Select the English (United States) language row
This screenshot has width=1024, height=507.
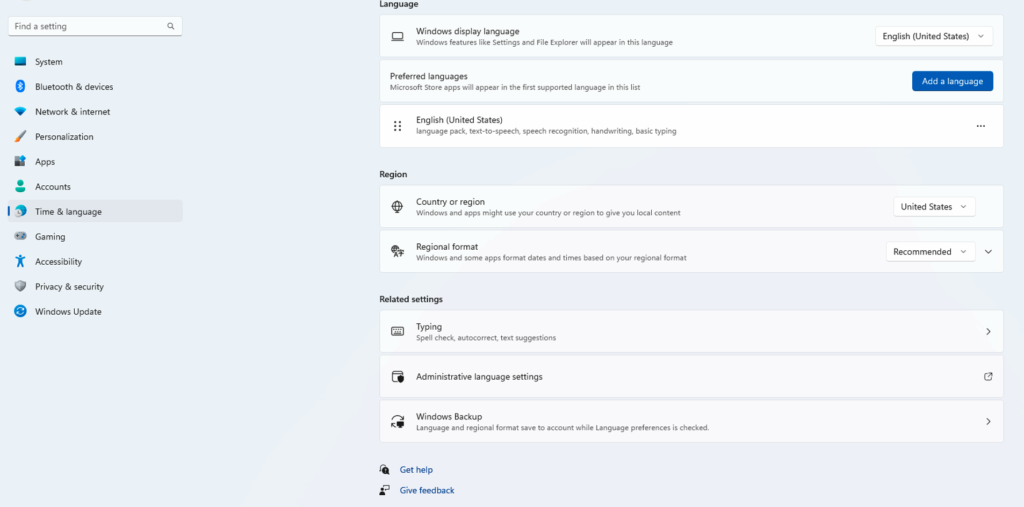(691, 126)
